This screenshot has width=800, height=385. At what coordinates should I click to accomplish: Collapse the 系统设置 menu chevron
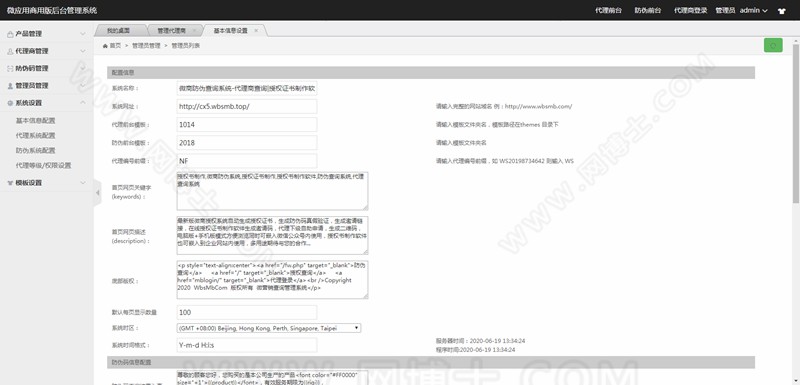pos(83,103)
